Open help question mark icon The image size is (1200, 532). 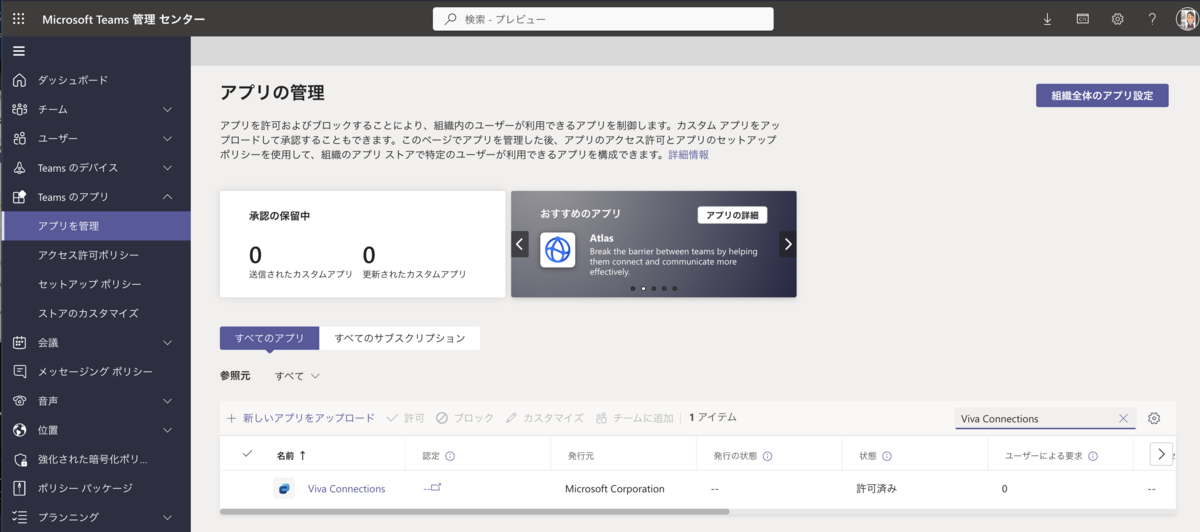tap(1152, 19)
